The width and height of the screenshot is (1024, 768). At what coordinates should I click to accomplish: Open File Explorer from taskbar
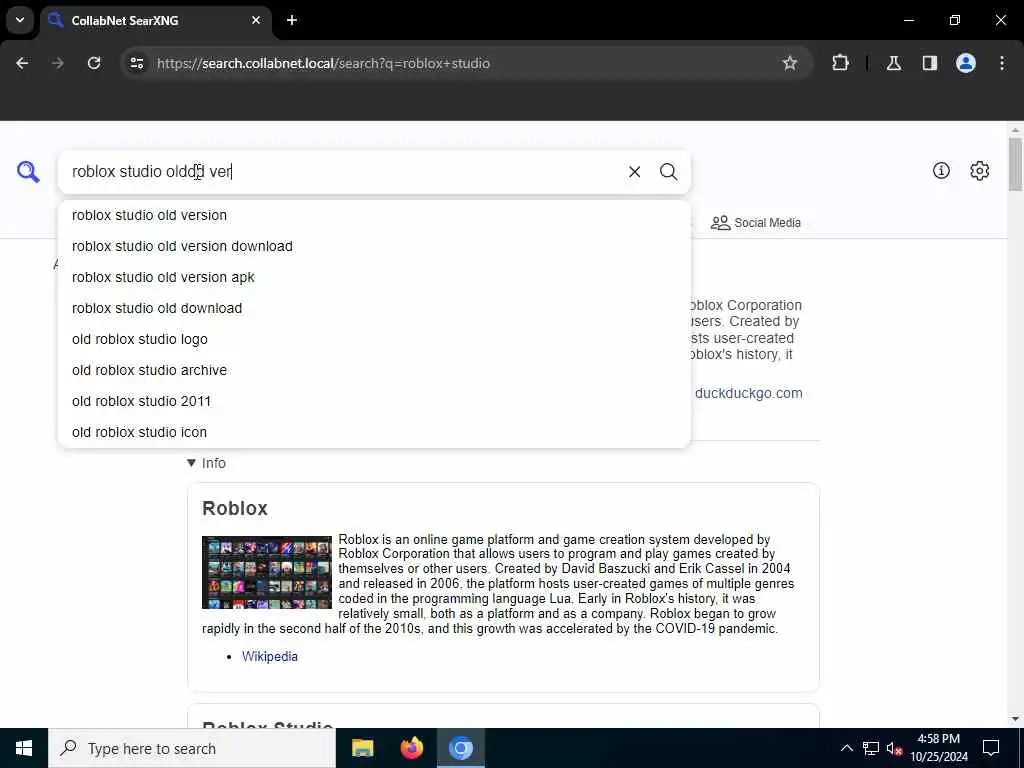362,748
